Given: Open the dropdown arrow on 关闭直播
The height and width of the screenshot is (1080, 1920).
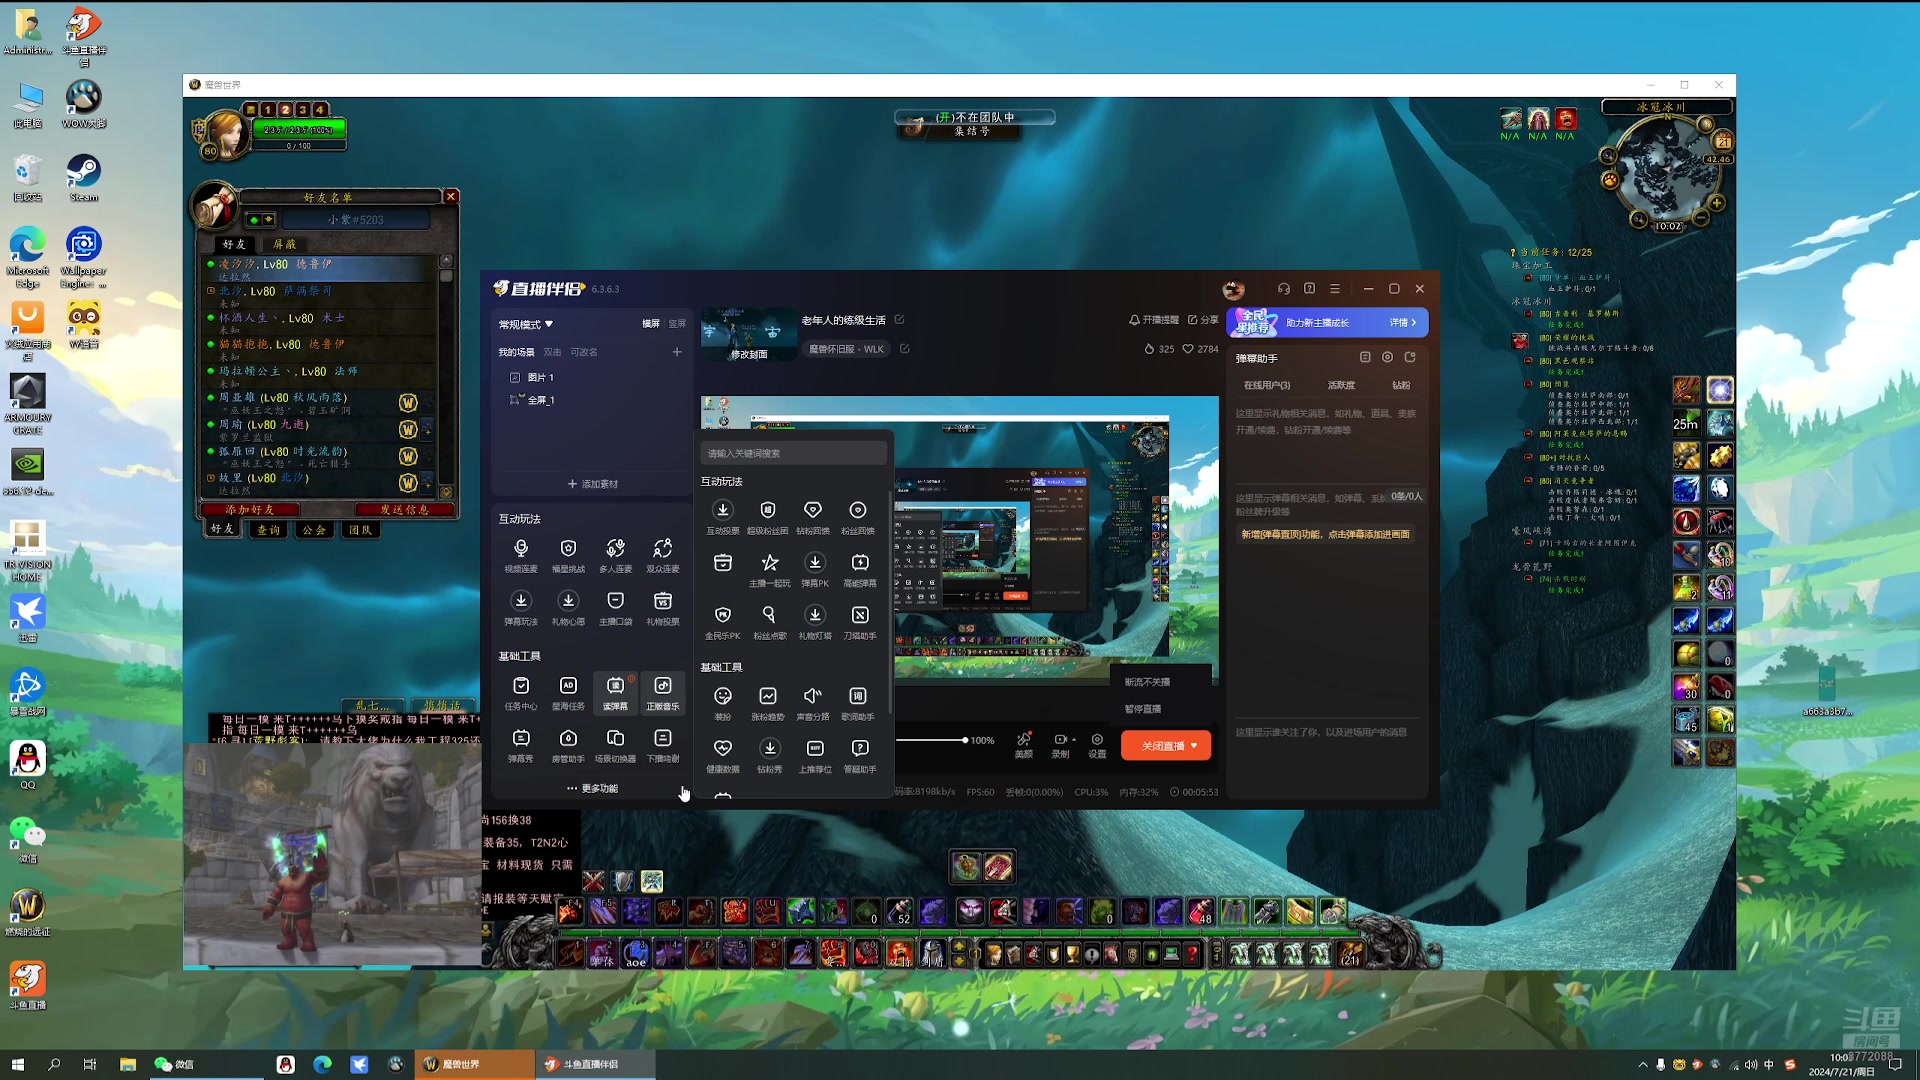Looking at the screenshot, I should tap(1194, 746).
